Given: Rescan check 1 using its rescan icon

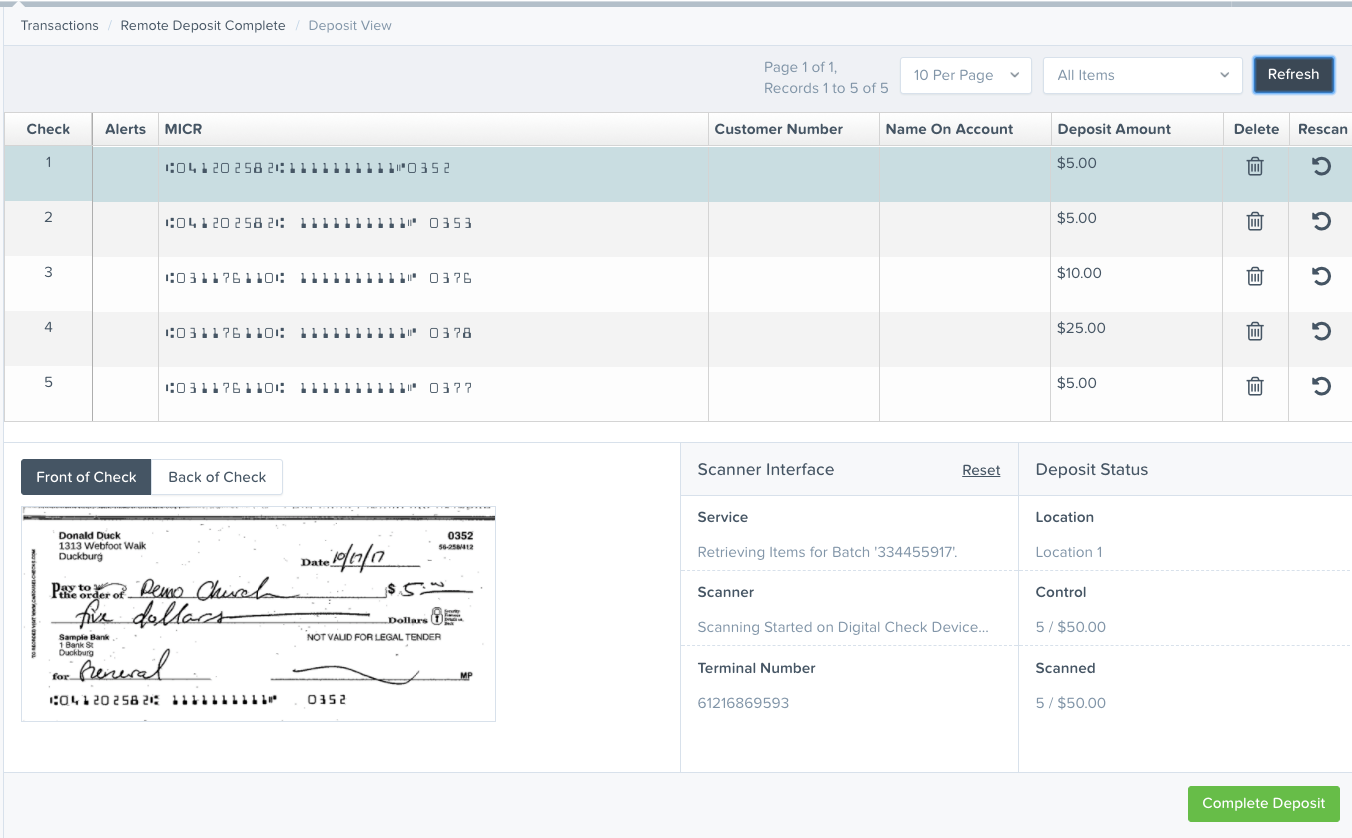Looking at the screenshot, I should pyautogui.click(x=1321, y=166).
